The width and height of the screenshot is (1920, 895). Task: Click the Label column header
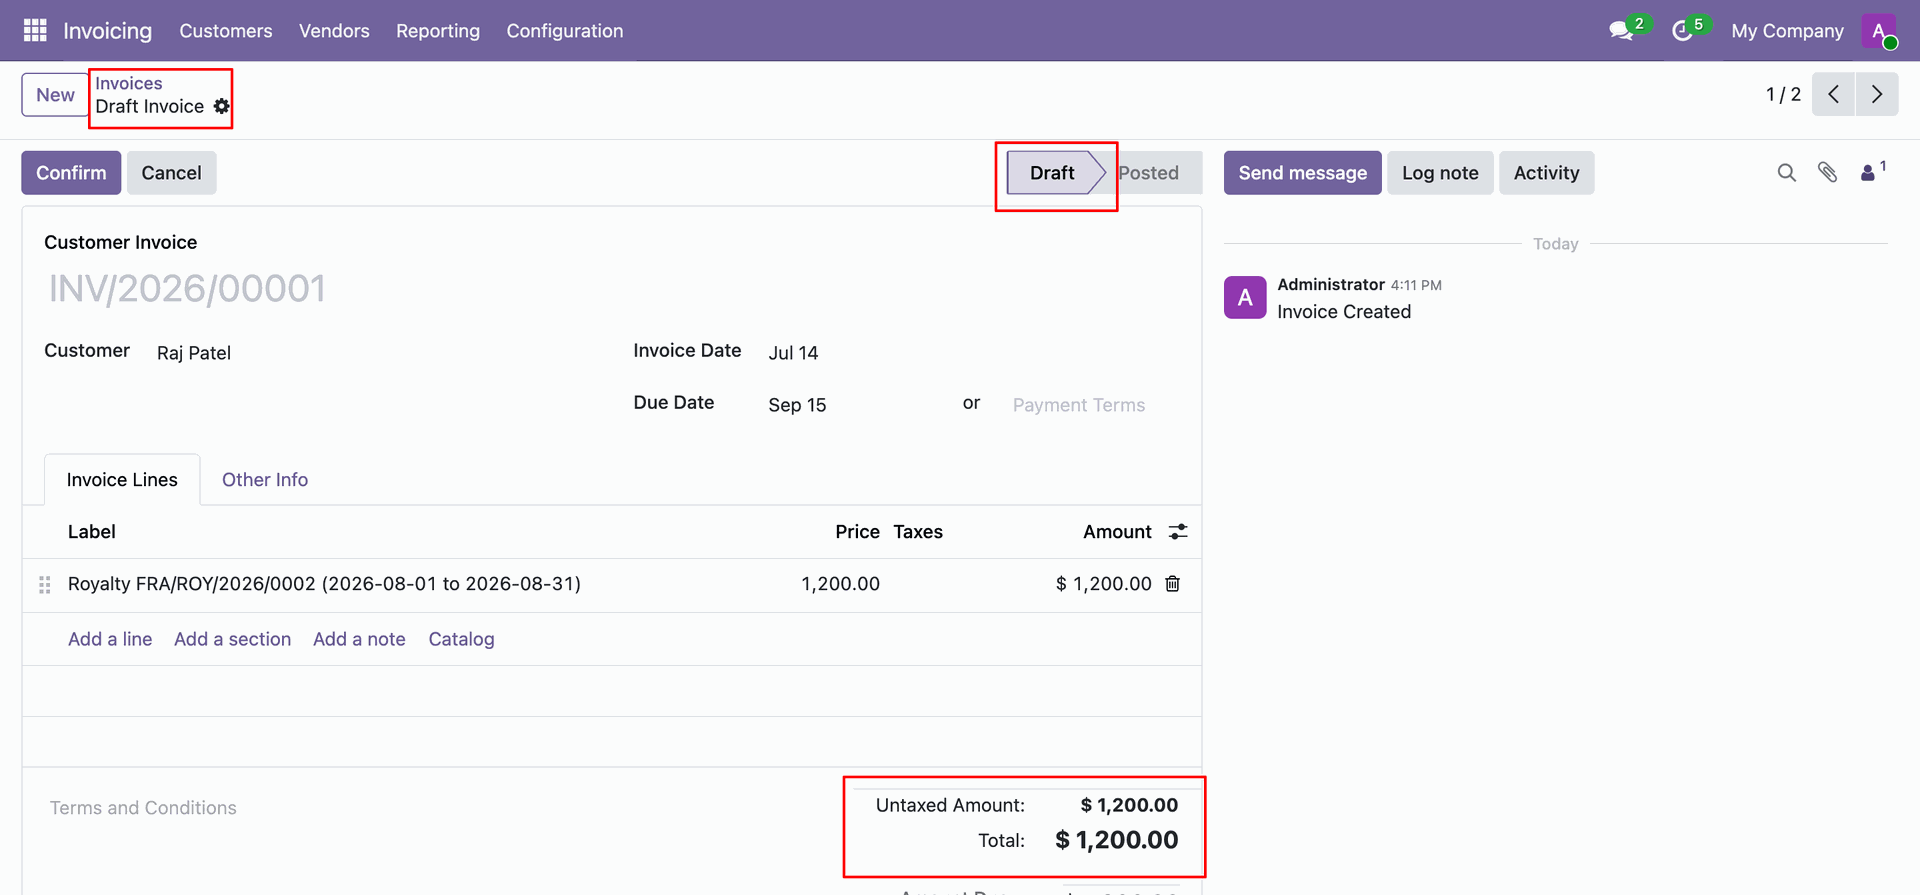[x=92, y=532]
